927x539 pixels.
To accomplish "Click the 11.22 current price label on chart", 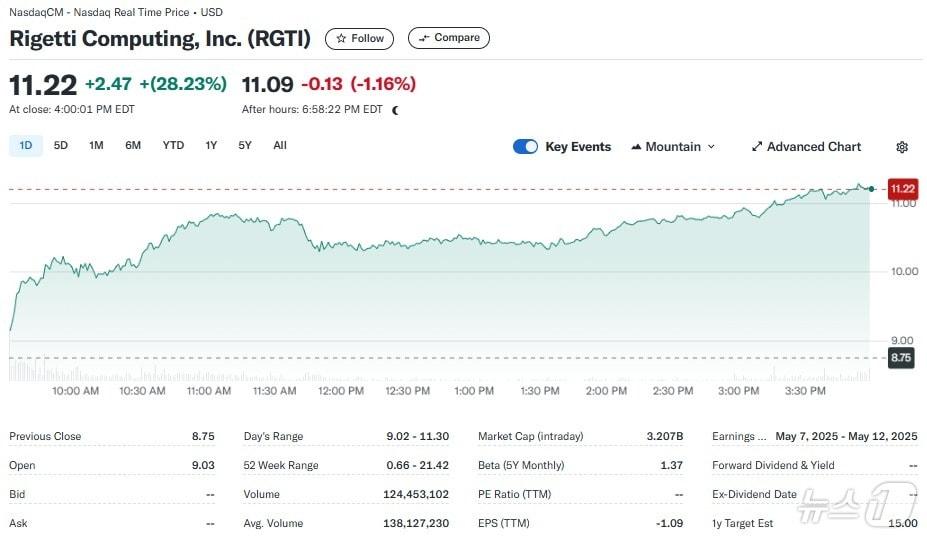I will pos(901,189).
